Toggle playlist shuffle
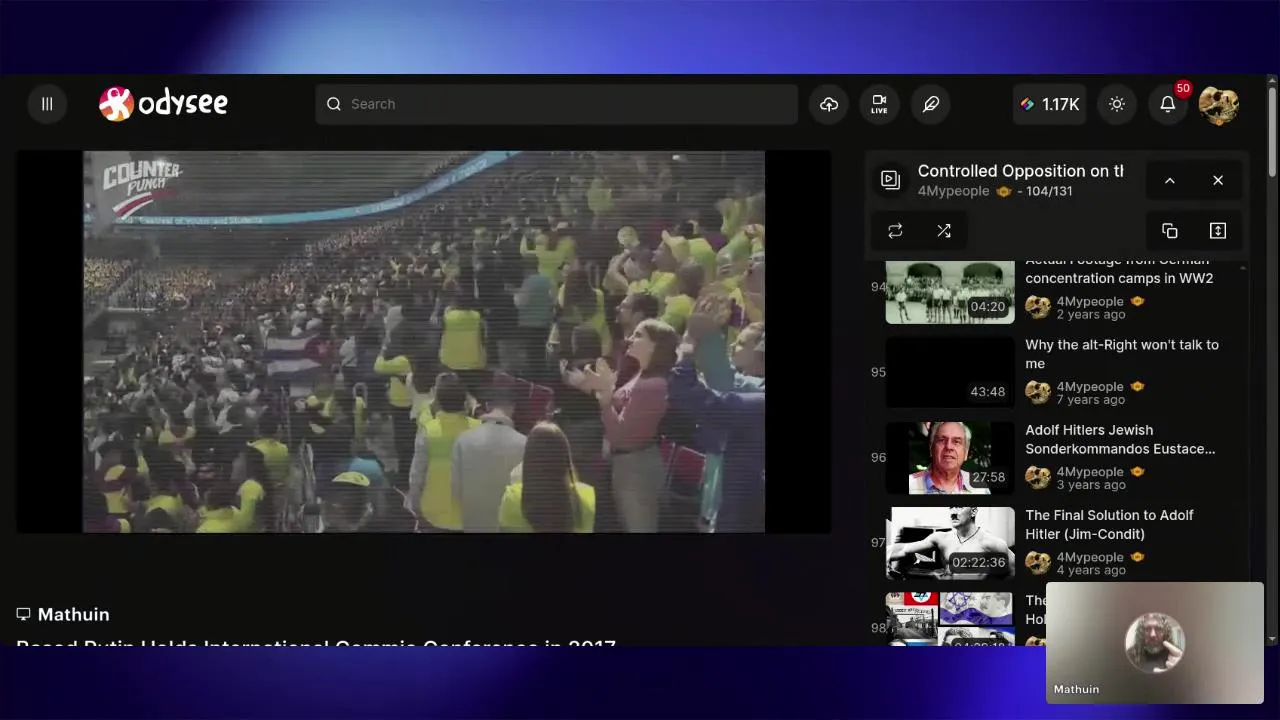This screenshot has height=720, width=1280. (943, 231)
